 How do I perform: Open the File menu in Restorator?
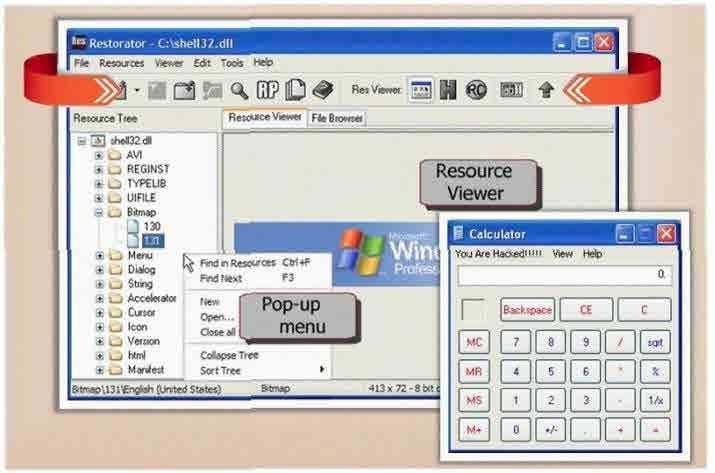[82, 63]
